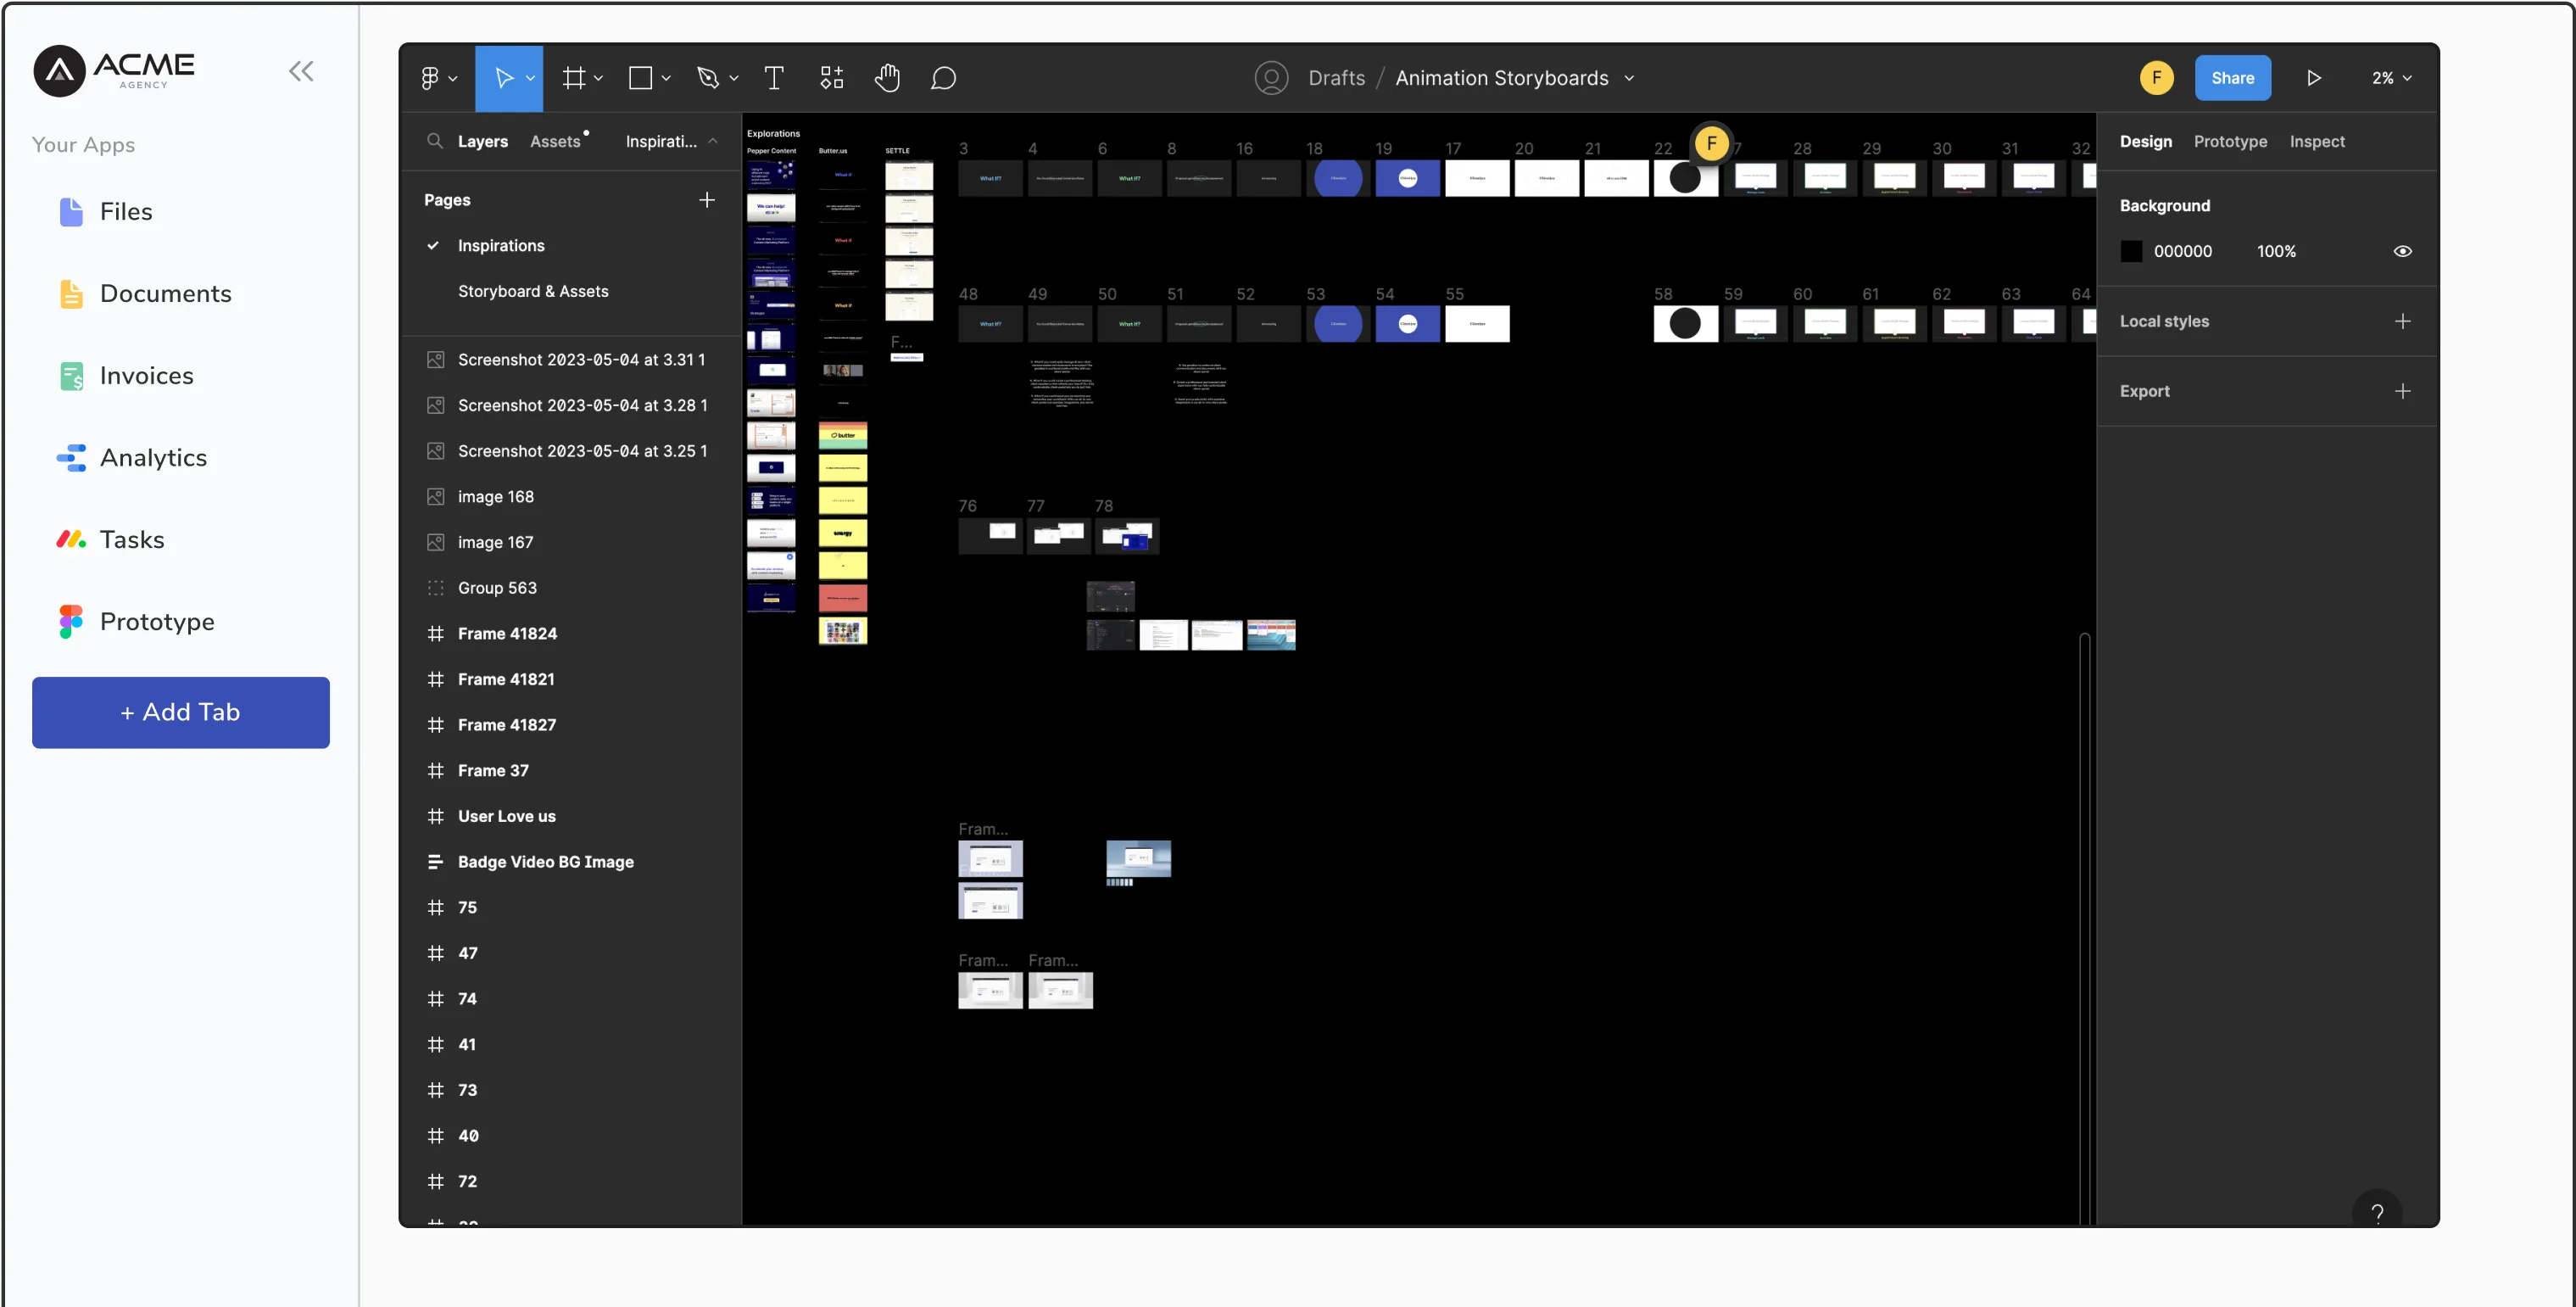Viewport: 2576px width, 1307px height.
Task: Select the Move tool arrow
Action: (x=503, y=78)
